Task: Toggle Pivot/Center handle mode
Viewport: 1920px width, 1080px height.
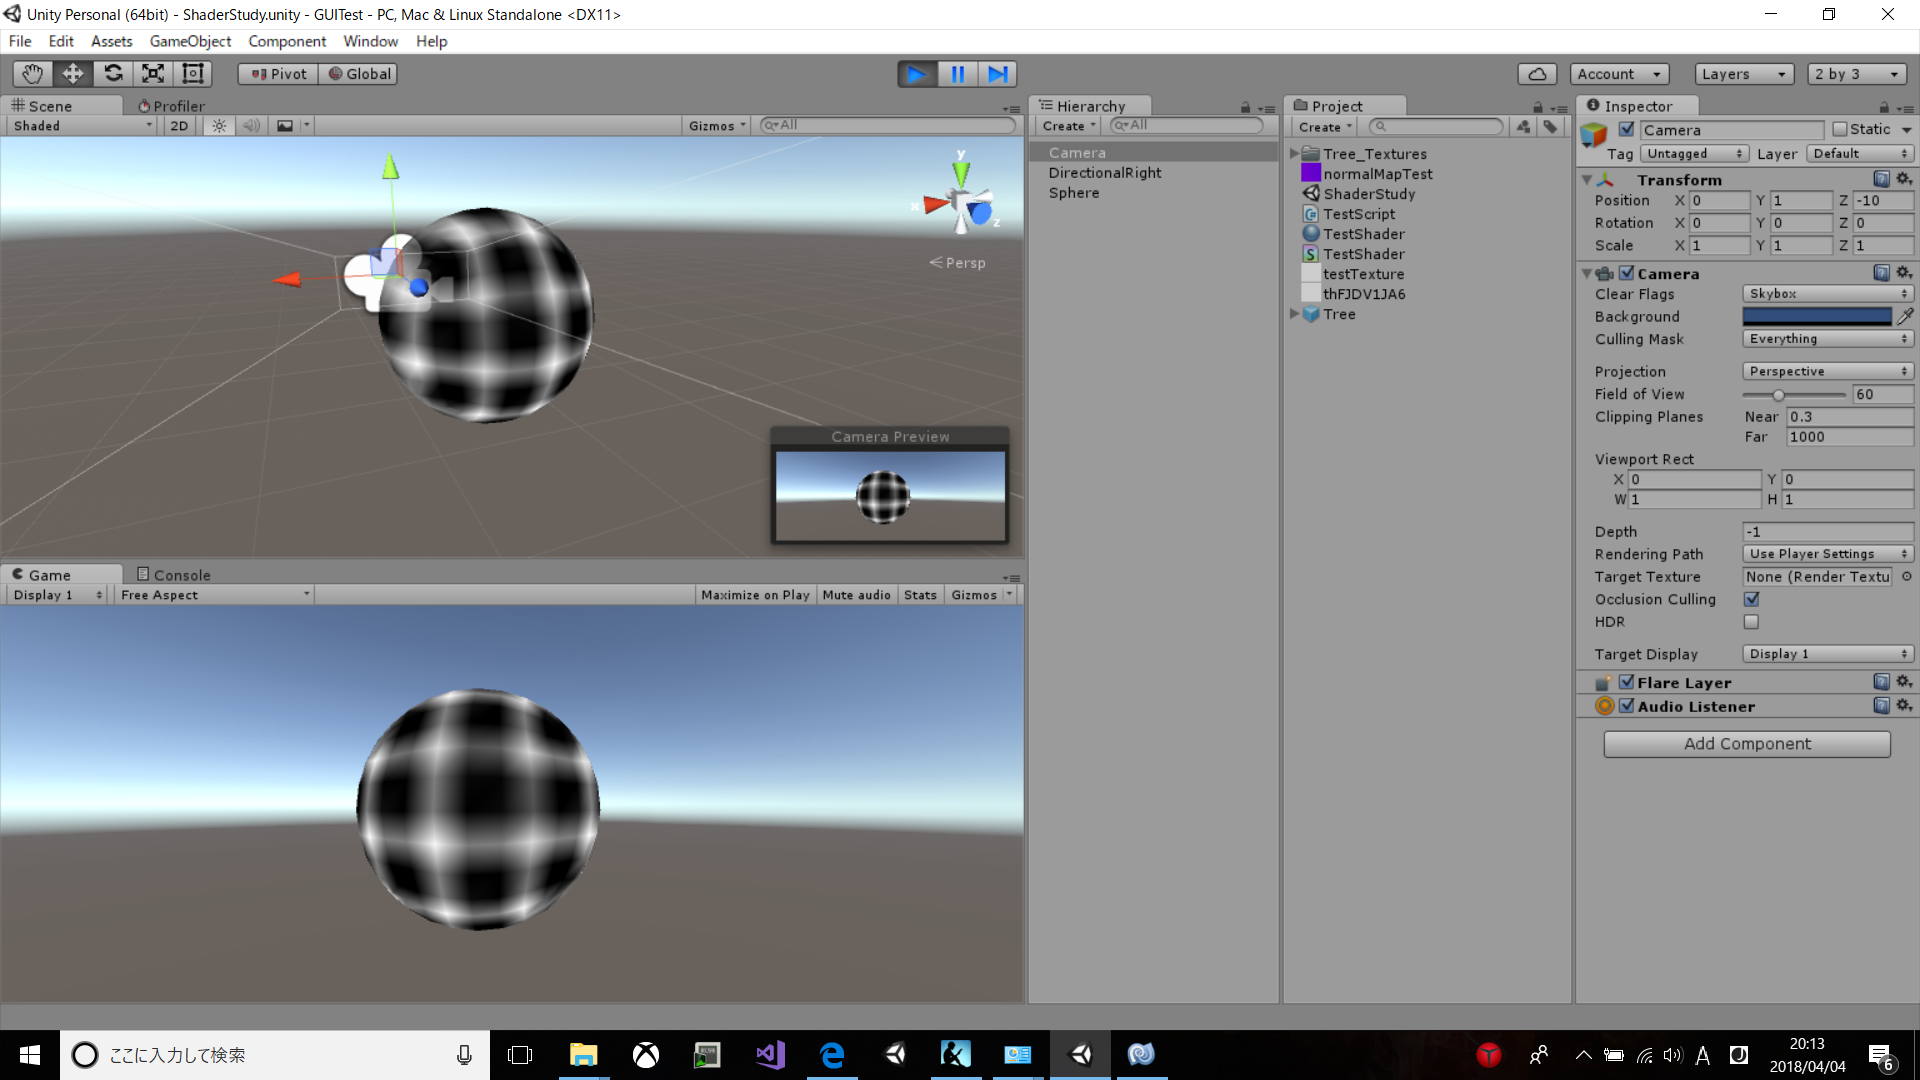Action: [x=278, y=74]
